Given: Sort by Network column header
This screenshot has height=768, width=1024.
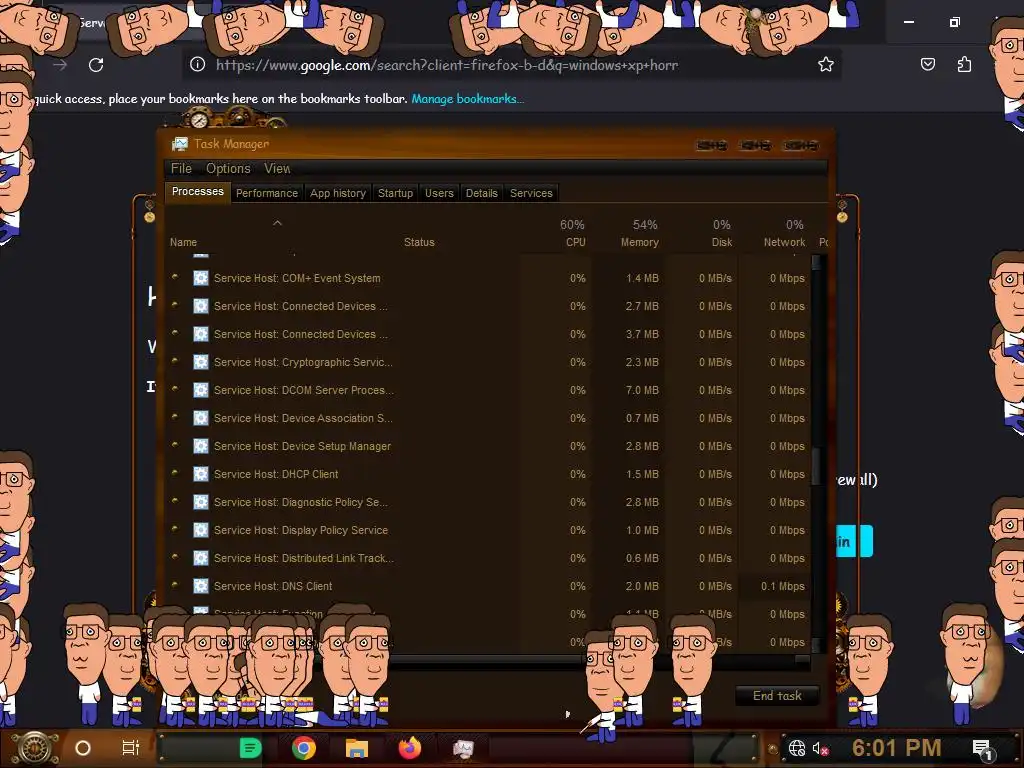Looking at the screenshot, I should click(x=784, y=242).
